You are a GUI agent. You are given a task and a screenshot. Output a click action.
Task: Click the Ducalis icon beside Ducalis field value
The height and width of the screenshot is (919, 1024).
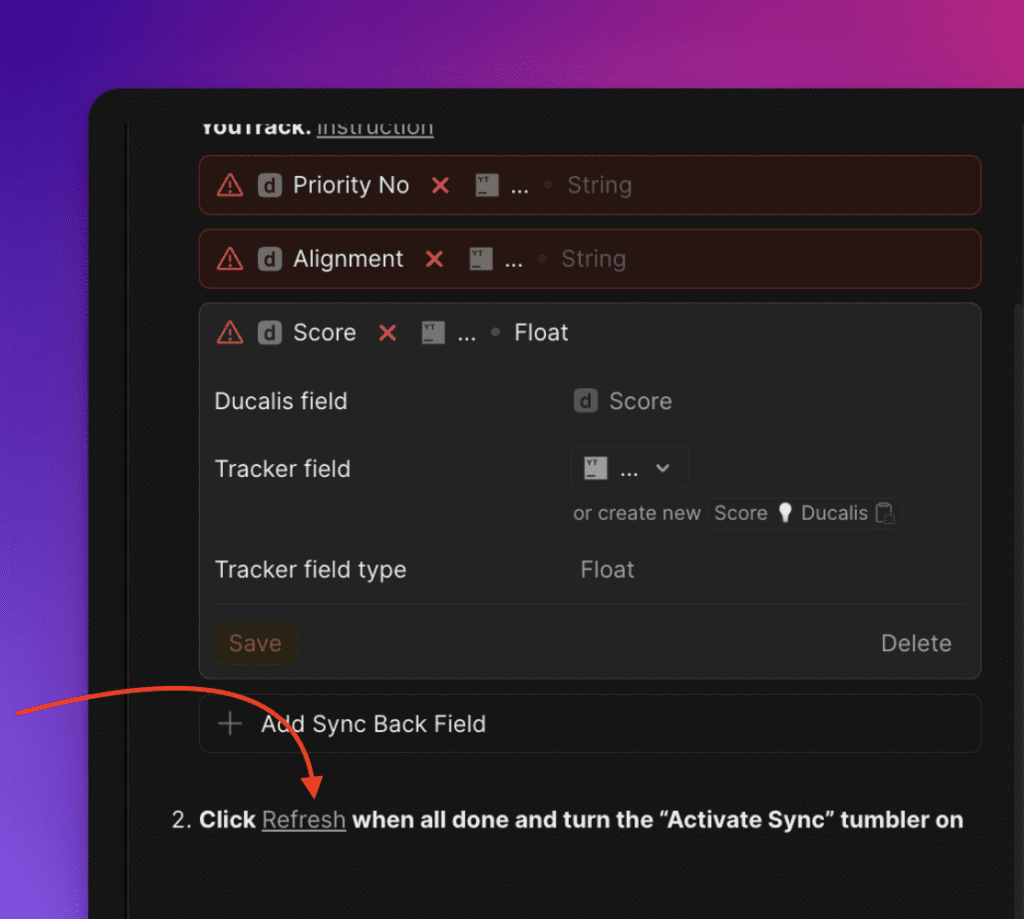click(586, 401)
